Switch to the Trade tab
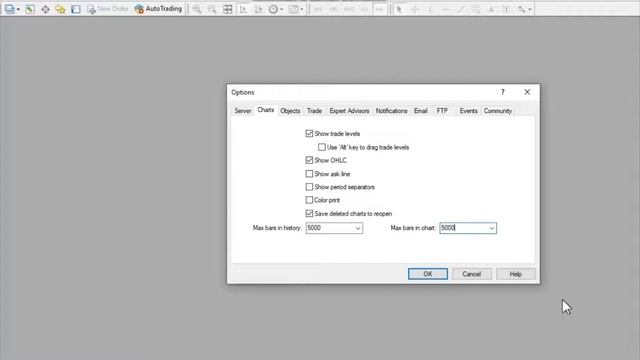 [x=314, y=111]
